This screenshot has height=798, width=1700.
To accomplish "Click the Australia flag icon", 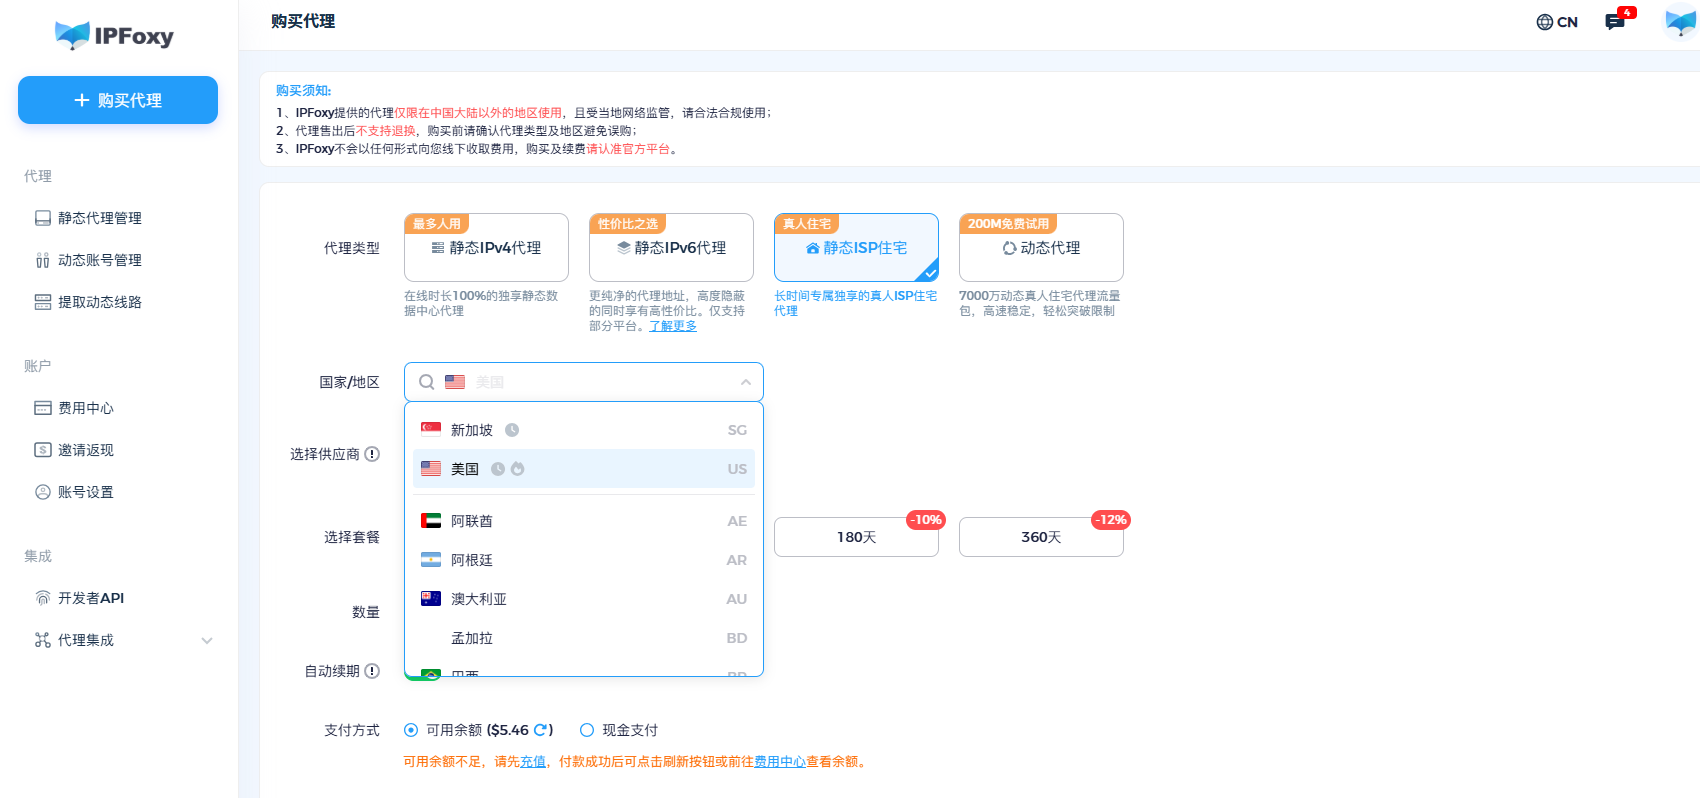I will (x=431, y=599).
